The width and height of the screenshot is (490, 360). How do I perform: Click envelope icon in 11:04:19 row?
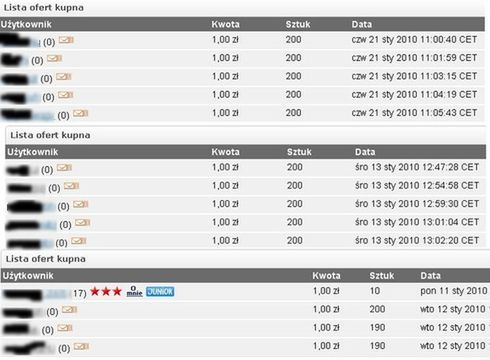coord(65,95)
